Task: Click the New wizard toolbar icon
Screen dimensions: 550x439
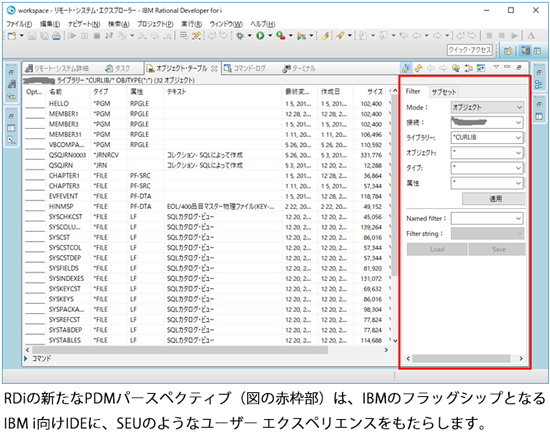Action: [12, 35]
